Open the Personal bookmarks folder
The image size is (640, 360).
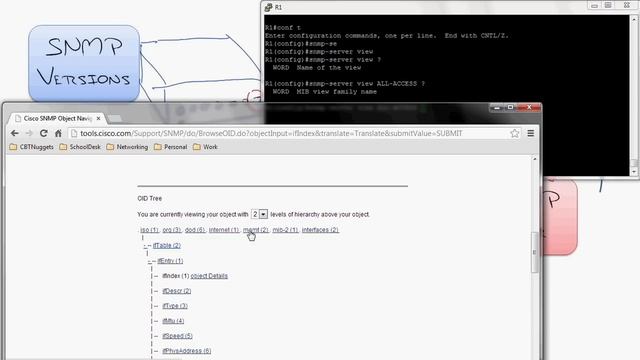point(171,147)
